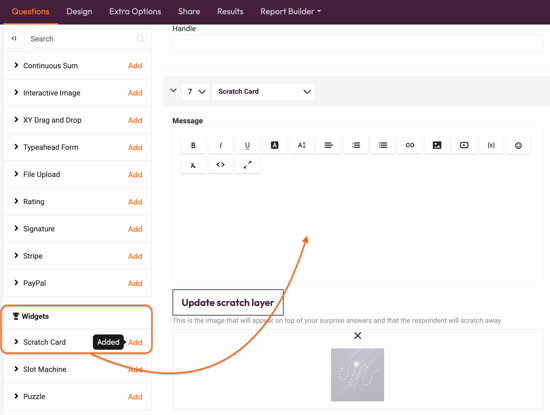Switch to the Design tab
Image resolution: width=550 pixels, height=415 pixels.
click(79, 12)
